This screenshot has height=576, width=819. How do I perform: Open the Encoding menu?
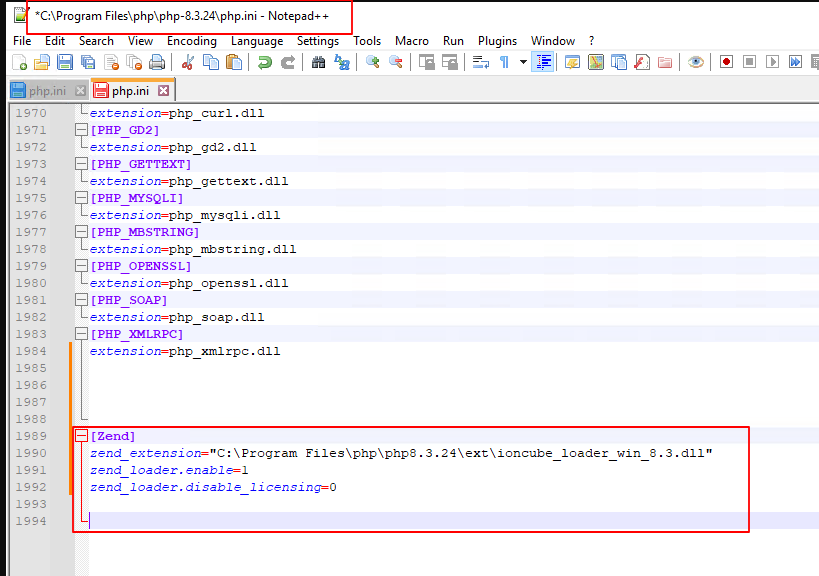point(191,41)
